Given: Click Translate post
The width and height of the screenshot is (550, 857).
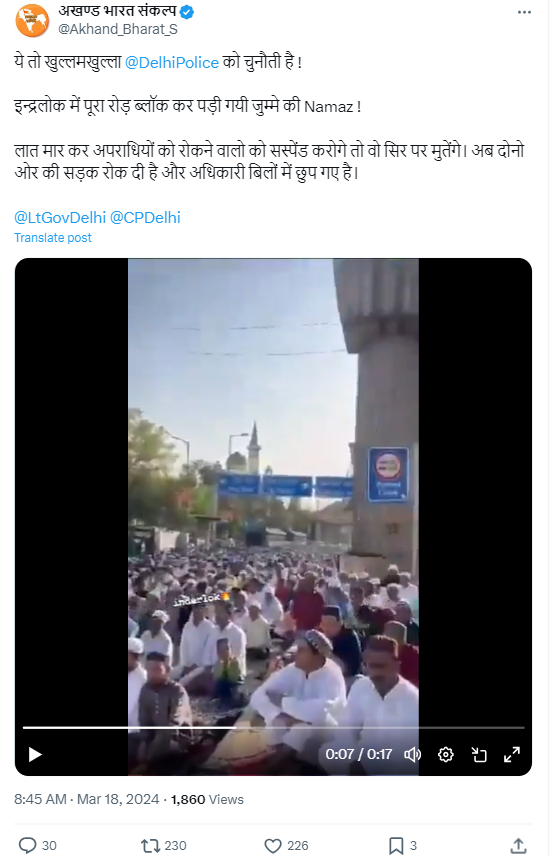Looking at the screenshot, I should tap(52, 238).
